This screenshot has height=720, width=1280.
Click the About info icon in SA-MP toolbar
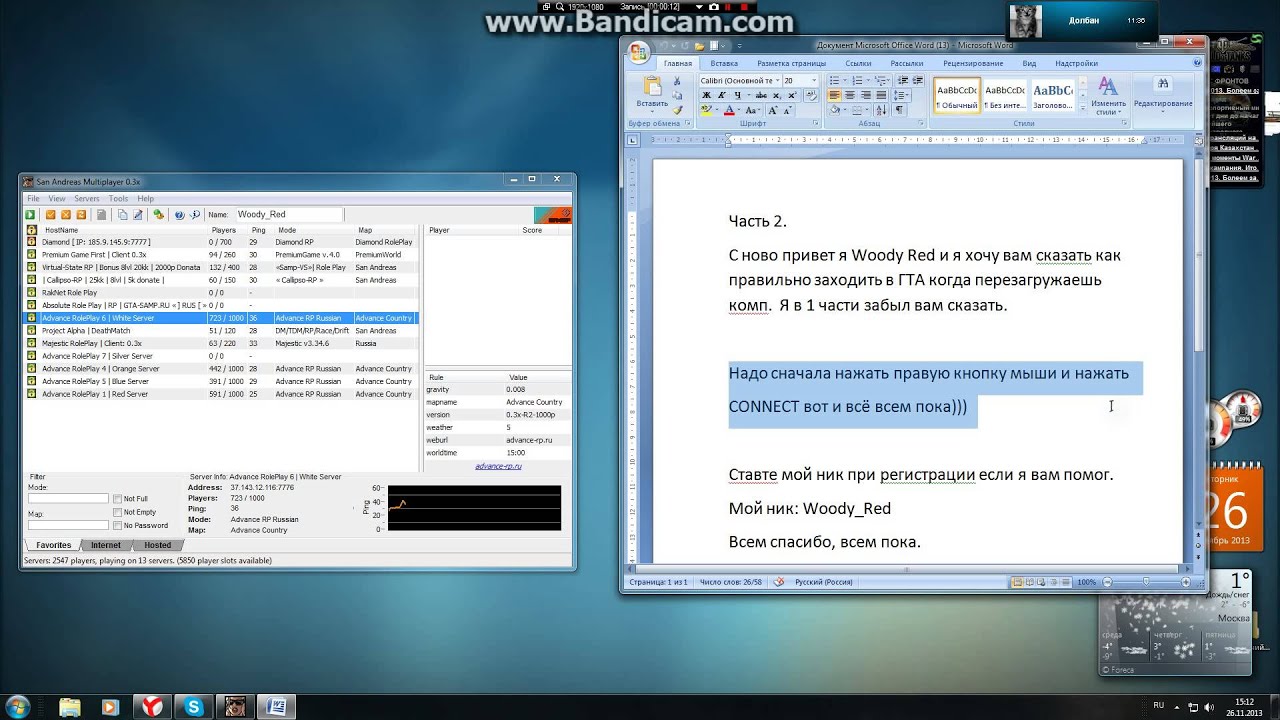(x=195, y=215)
